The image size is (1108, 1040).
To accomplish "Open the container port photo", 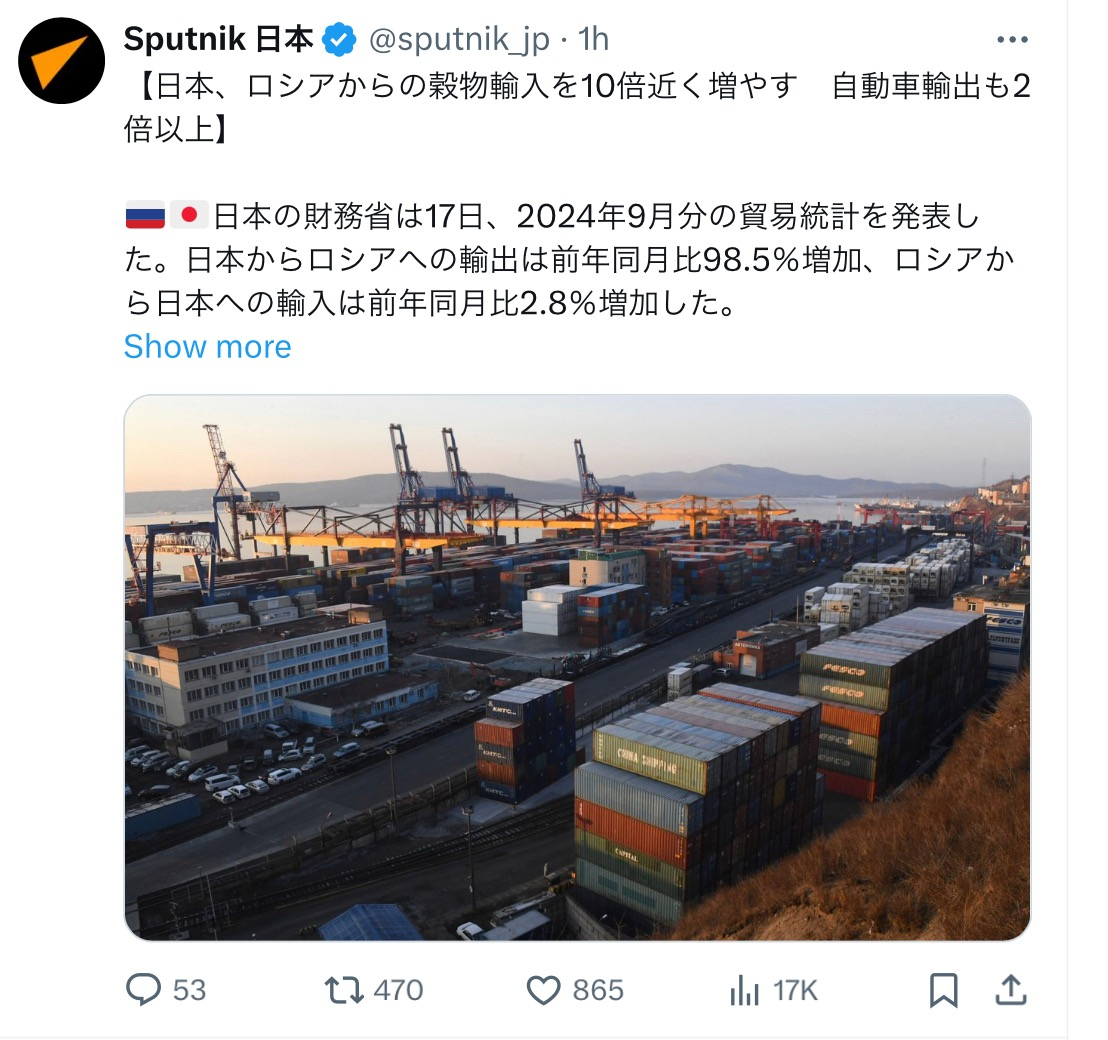I will (577, 668).
